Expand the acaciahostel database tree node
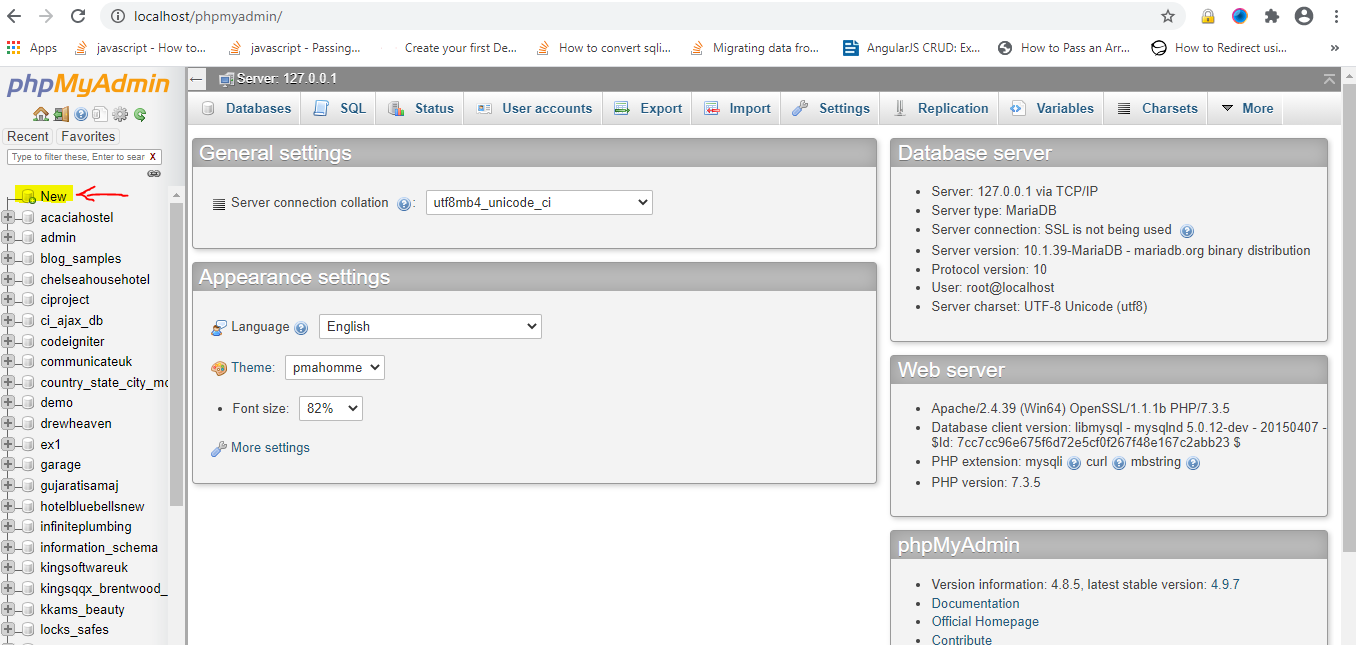 (x=9, y=217)
